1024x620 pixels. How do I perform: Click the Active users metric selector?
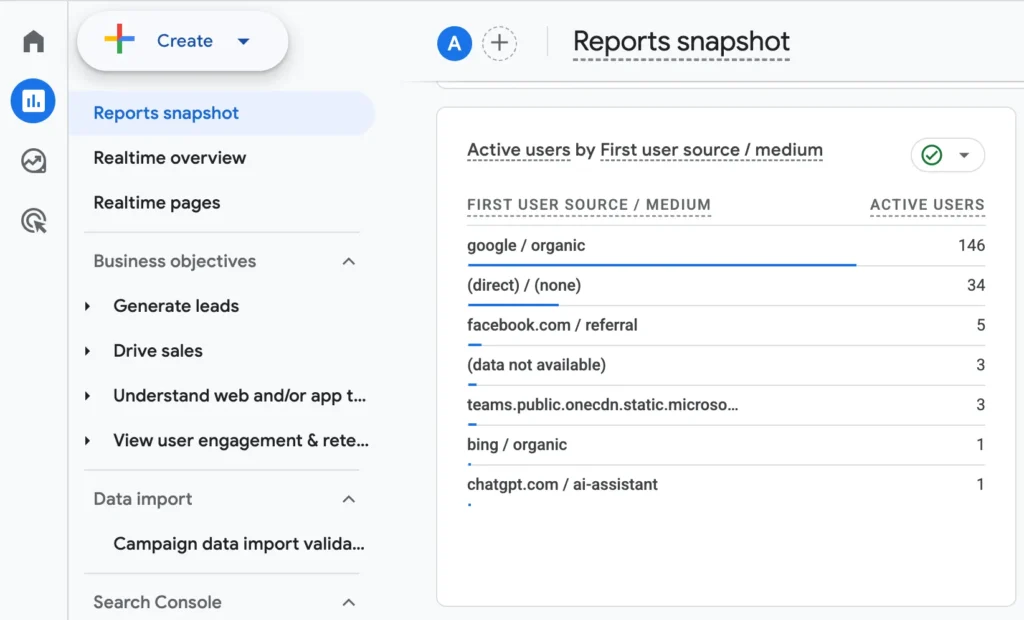(519, 150)
